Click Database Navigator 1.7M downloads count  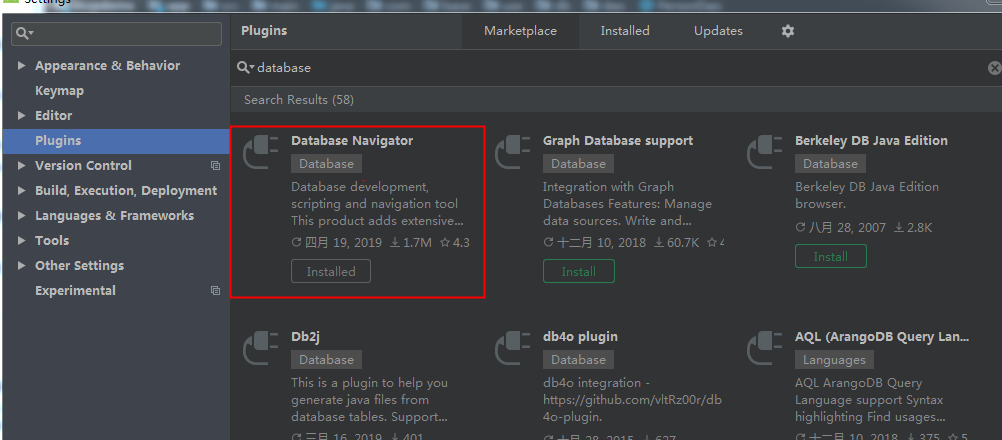tap(411, 243)
